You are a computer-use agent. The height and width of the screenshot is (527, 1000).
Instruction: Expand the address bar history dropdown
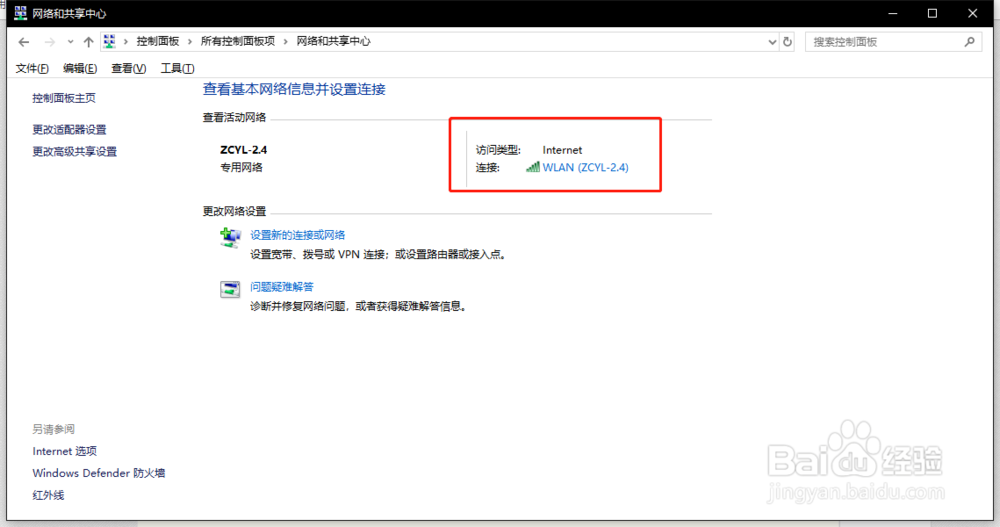coord(772,42)
